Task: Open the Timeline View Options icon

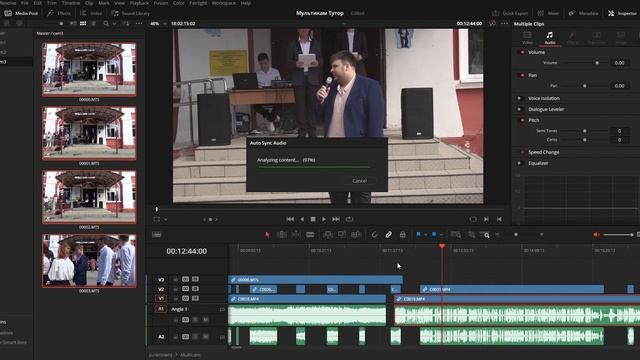Action: pos(157,235)
